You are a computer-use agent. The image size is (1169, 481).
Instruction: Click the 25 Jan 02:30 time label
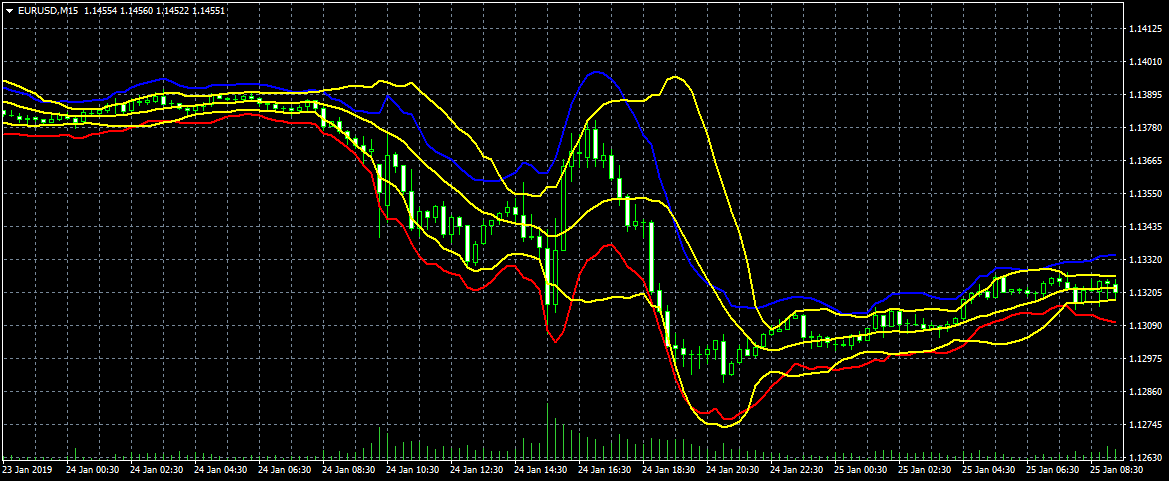926,471
